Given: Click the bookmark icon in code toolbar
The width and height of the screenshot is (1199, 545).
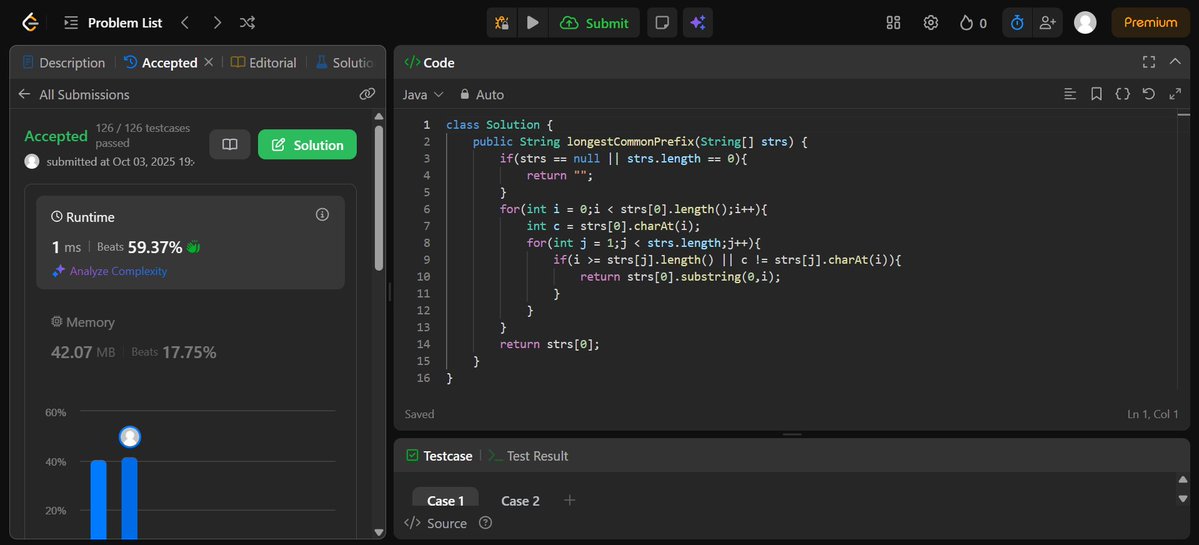Looking at the screenshot, I should pos(1096,93).
